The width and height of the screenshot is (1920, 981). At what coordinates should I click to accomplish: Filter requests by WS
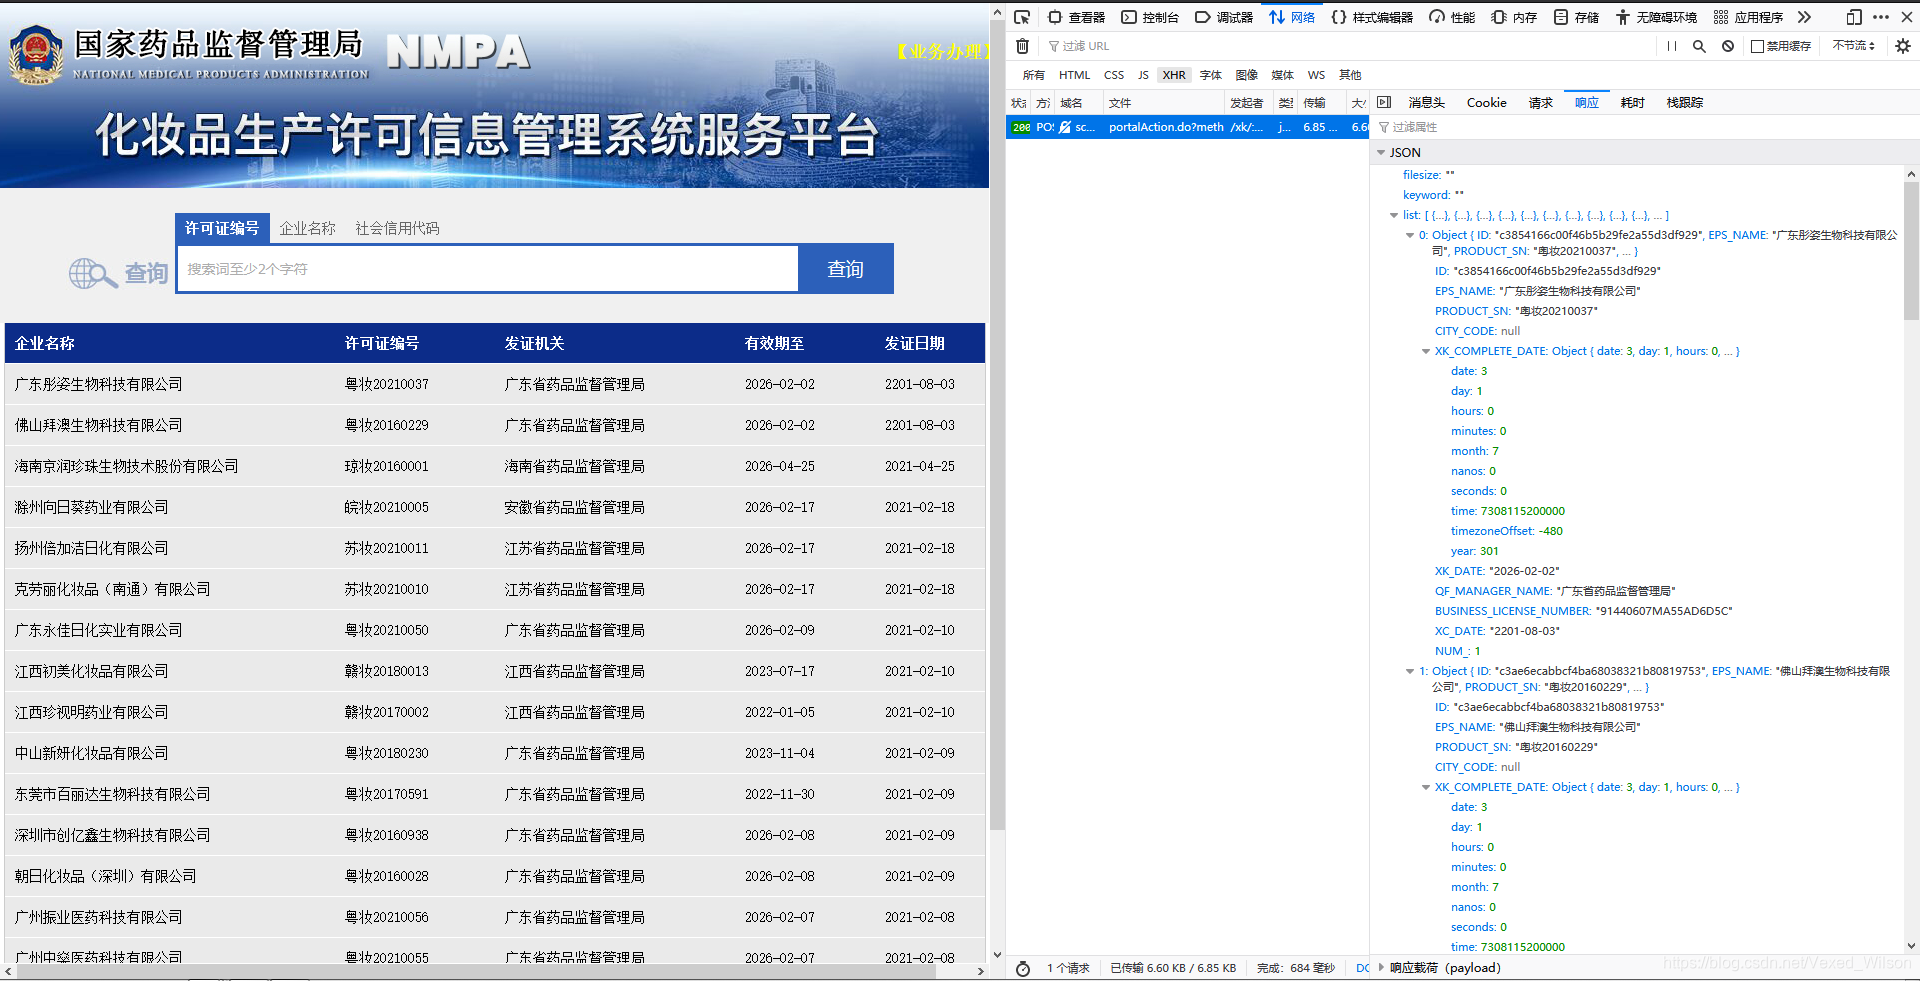1316,75
